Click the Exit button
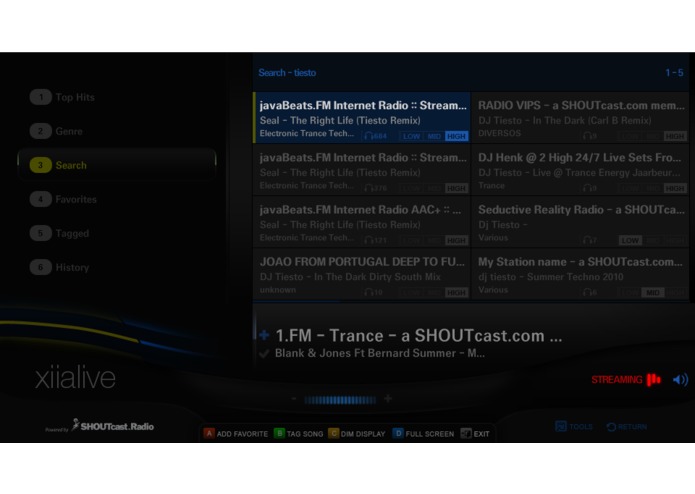Screen dimensions: 695x494 475,433
